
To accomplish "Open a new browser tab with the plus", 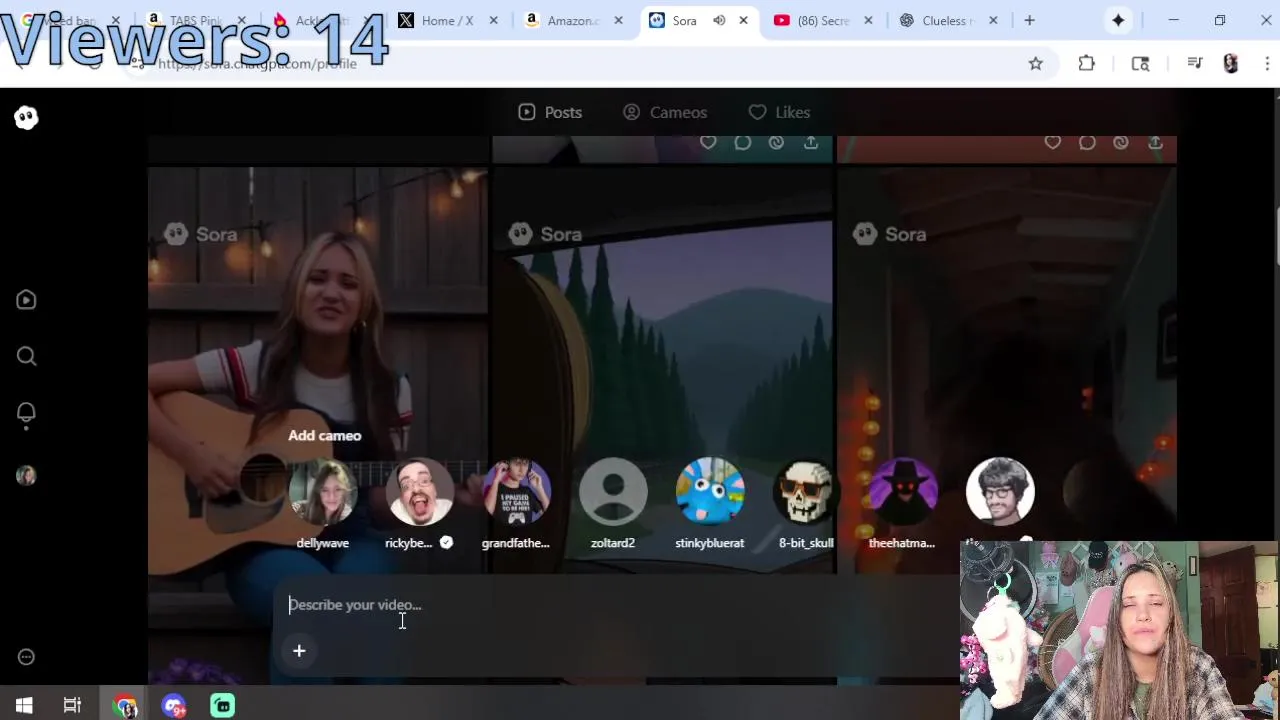I will tap(1029, 20).
